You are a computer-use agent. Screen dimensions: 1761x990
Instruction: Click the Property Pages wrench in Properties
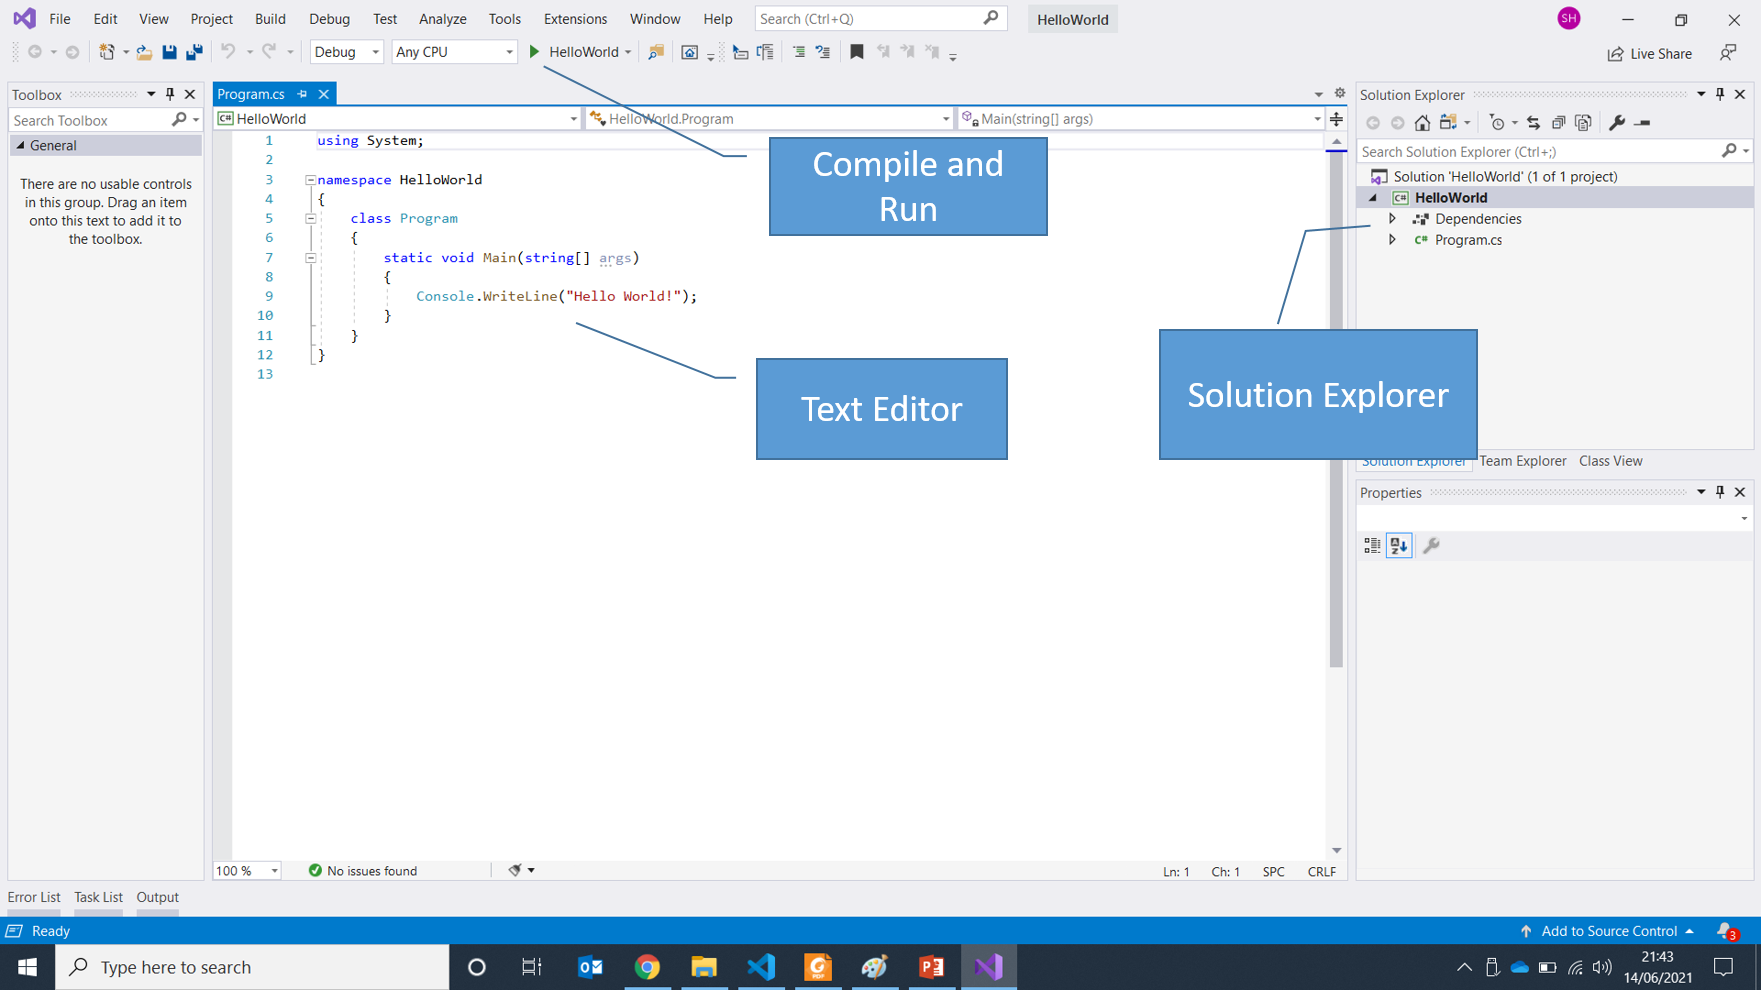(x=1431, y=546)
